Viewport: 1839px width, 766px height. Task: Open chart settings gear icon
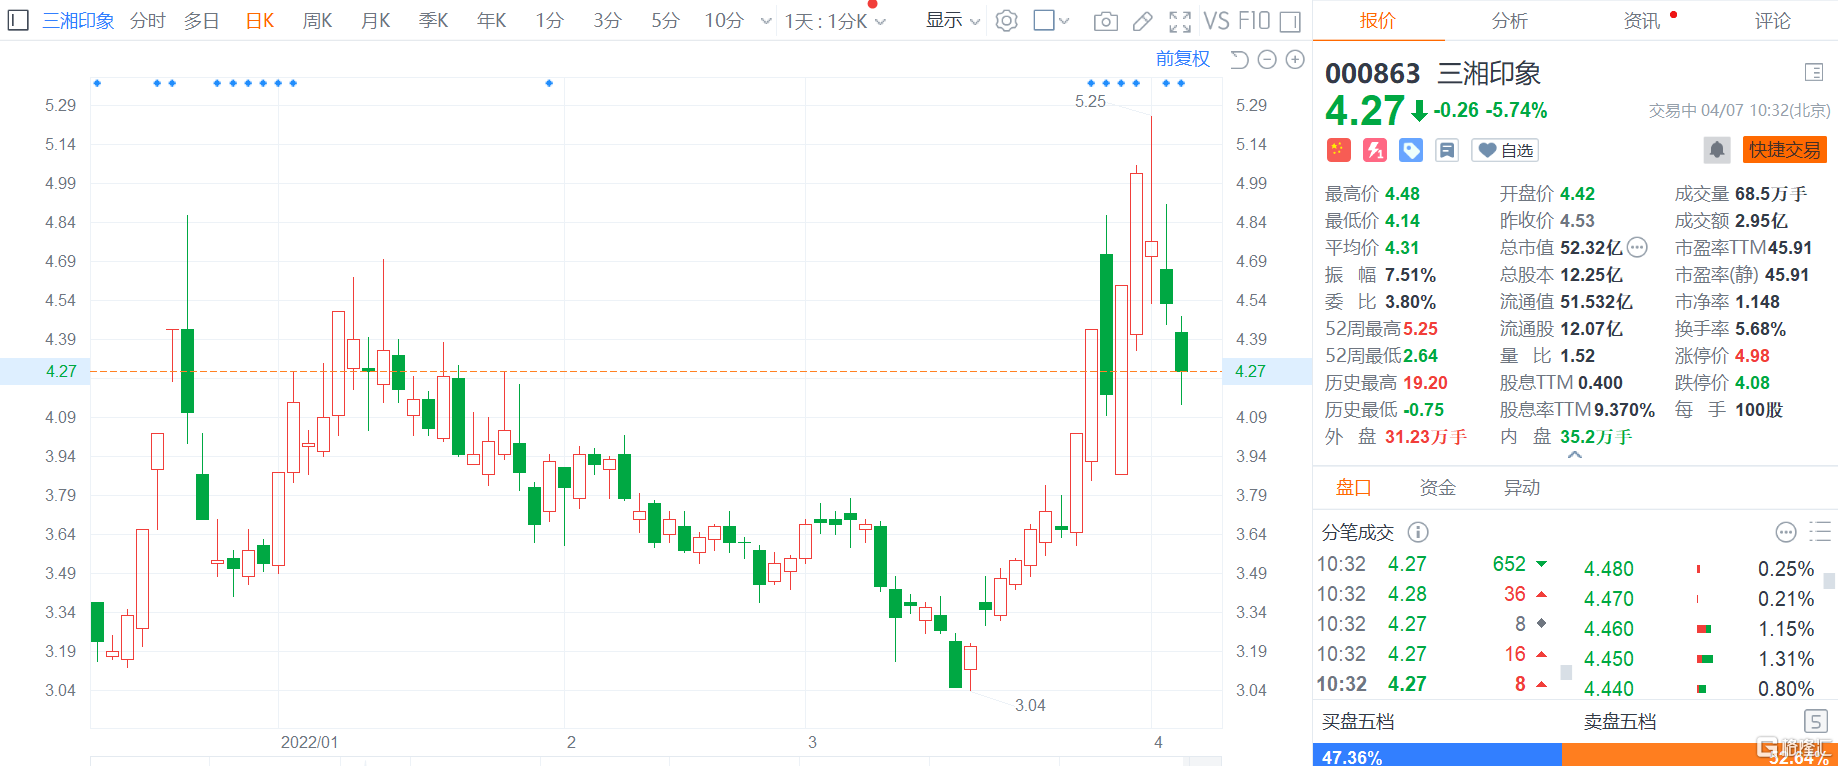(1007, 20)
